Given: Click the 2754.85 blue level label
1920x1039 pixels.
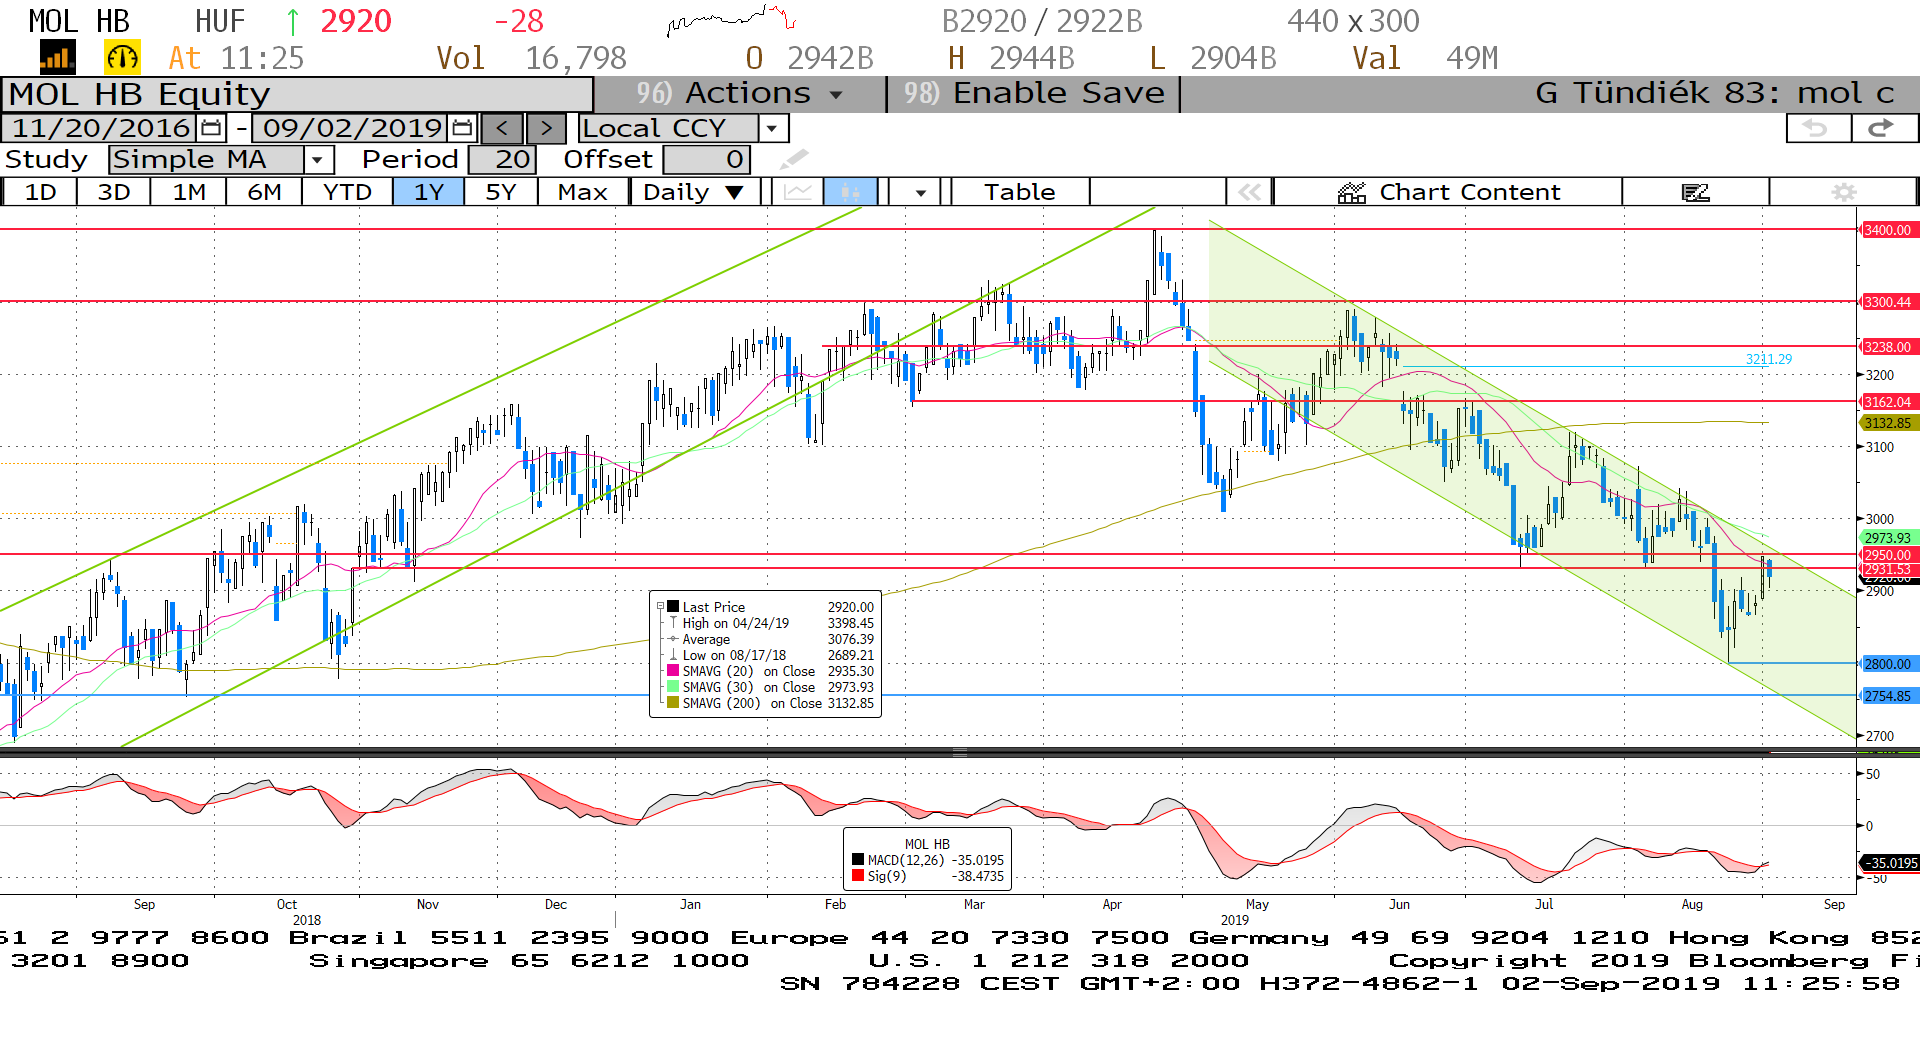Looking at the screenshot, I should pos(1887,696).
